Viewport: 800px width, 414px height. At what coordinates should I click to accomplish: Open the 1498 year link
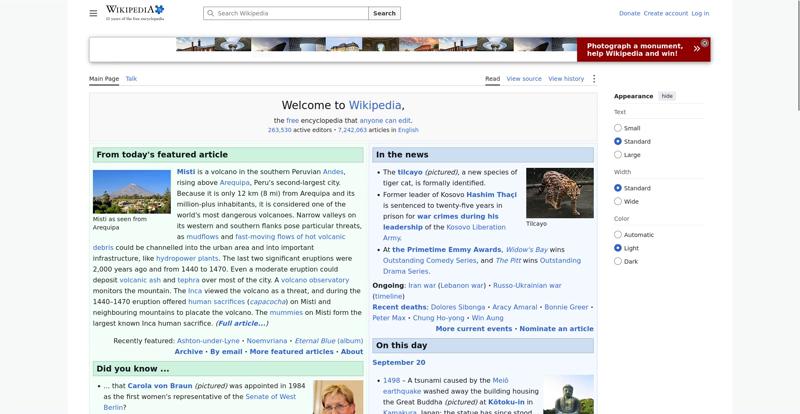click(x=391, y=380)
